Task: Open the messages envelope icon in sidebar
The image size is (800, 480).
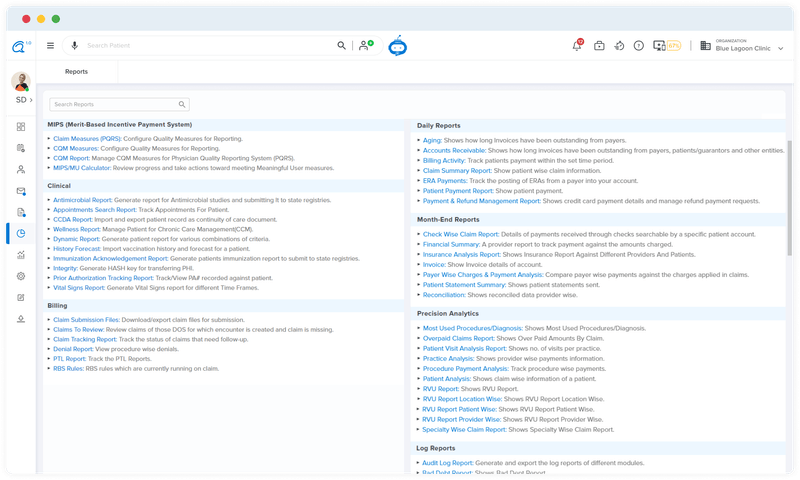Action: coord(21,191)
